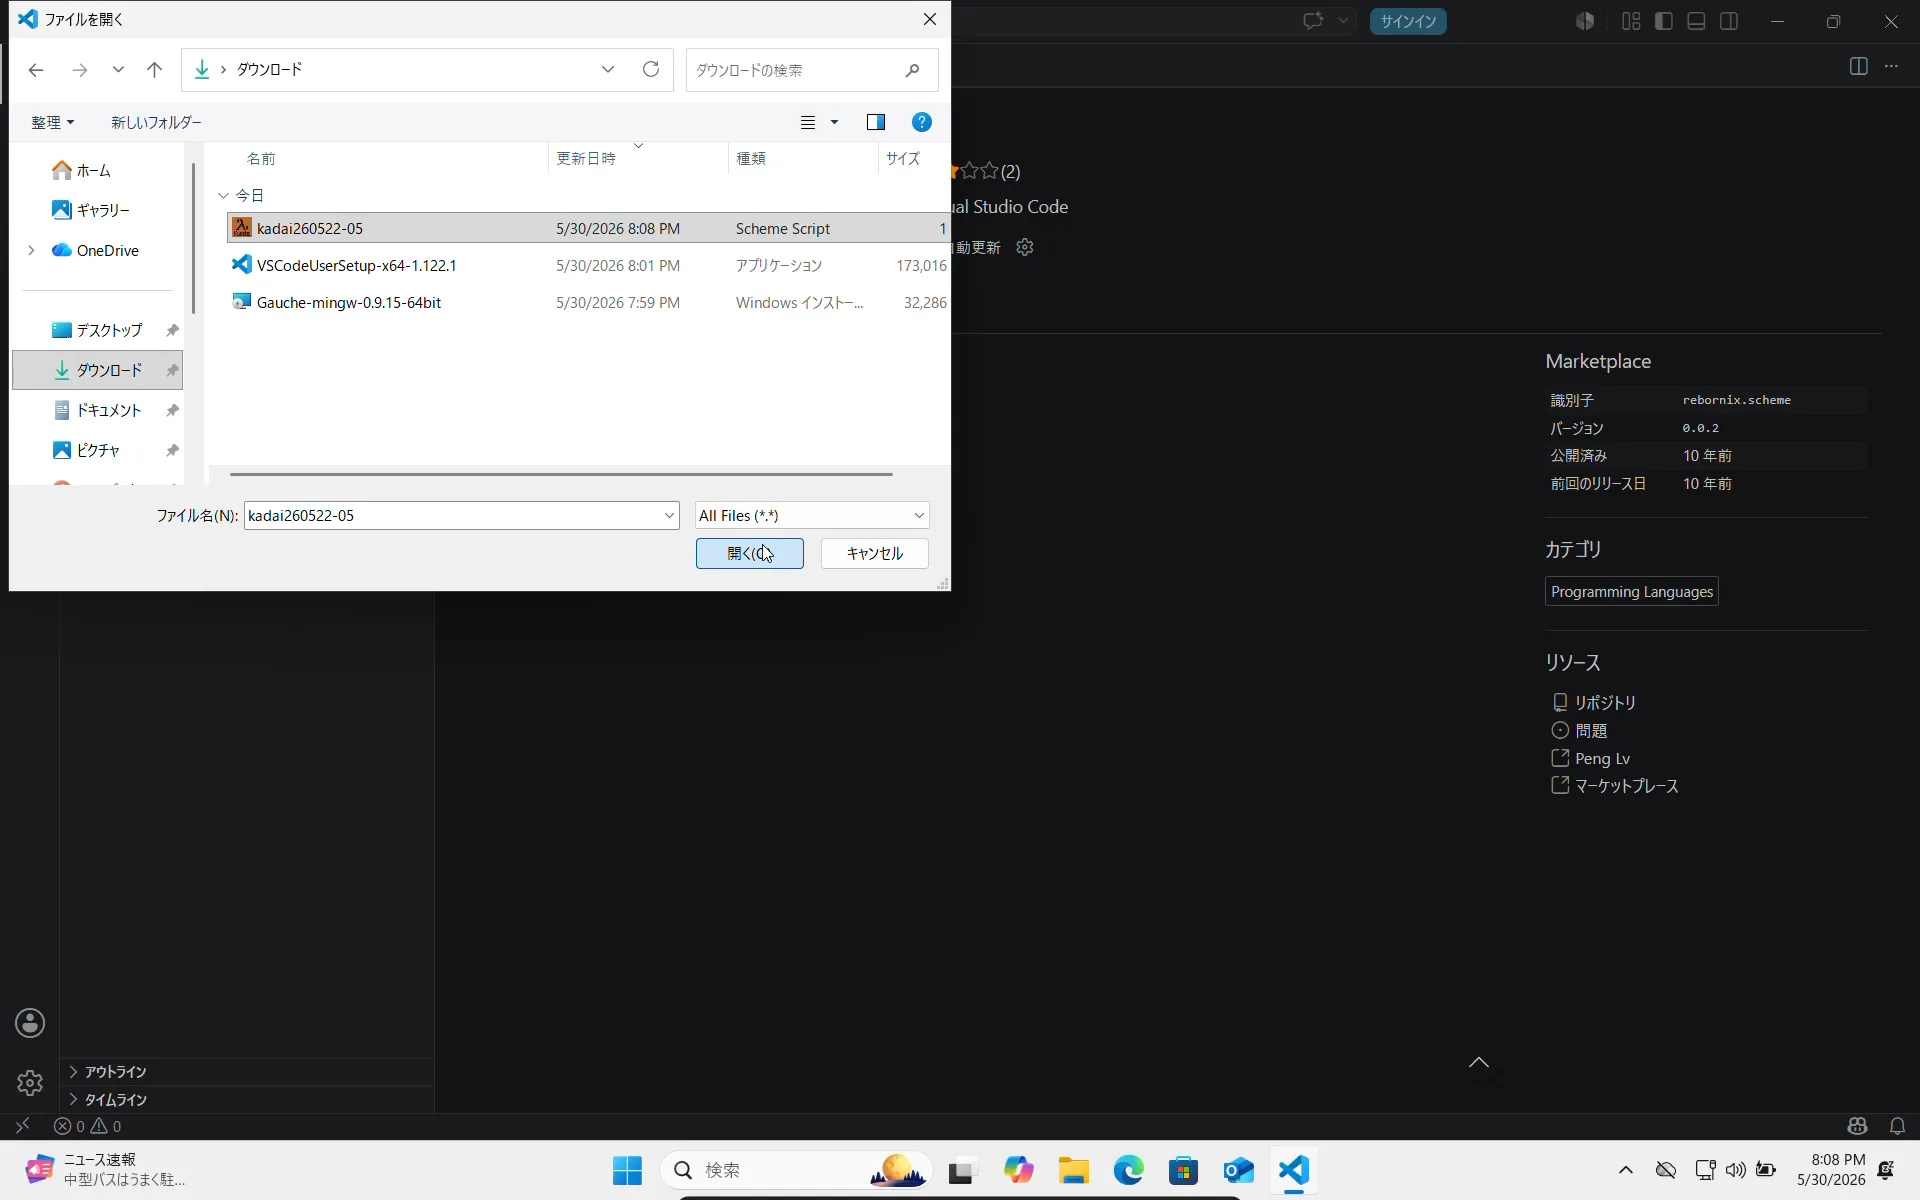Unpin デスクトップ using its pin icon

[172, 330]
